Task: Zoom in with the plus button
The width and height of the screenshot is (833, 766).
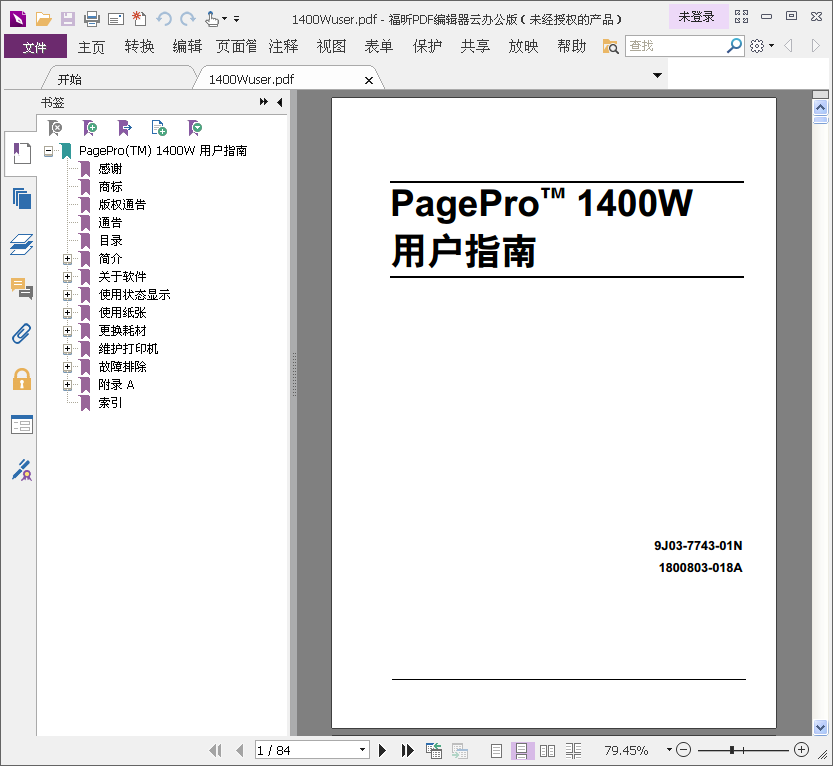Action: pos(802,750)
